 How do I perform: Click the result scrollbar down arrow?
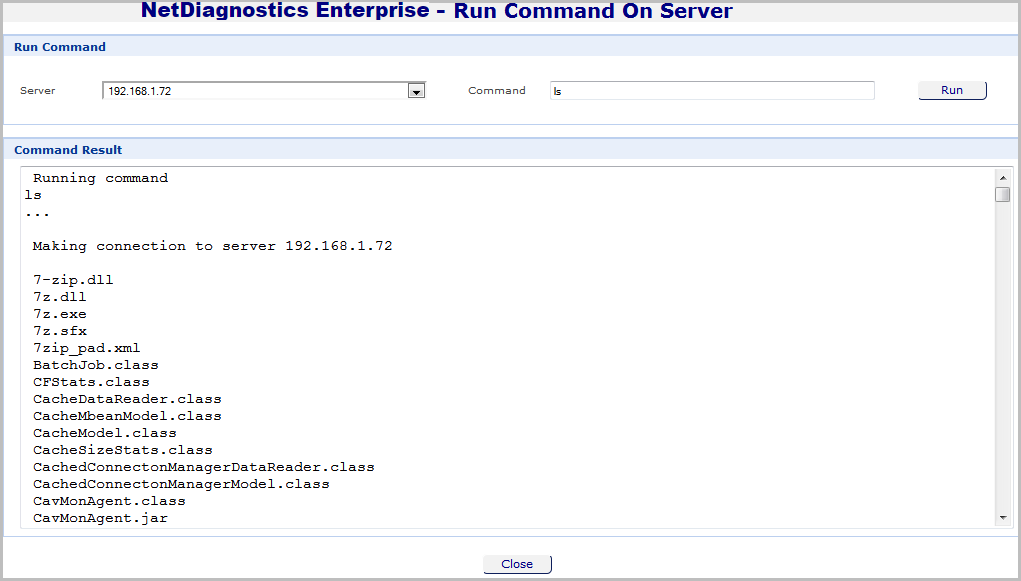click(1003, 518)
